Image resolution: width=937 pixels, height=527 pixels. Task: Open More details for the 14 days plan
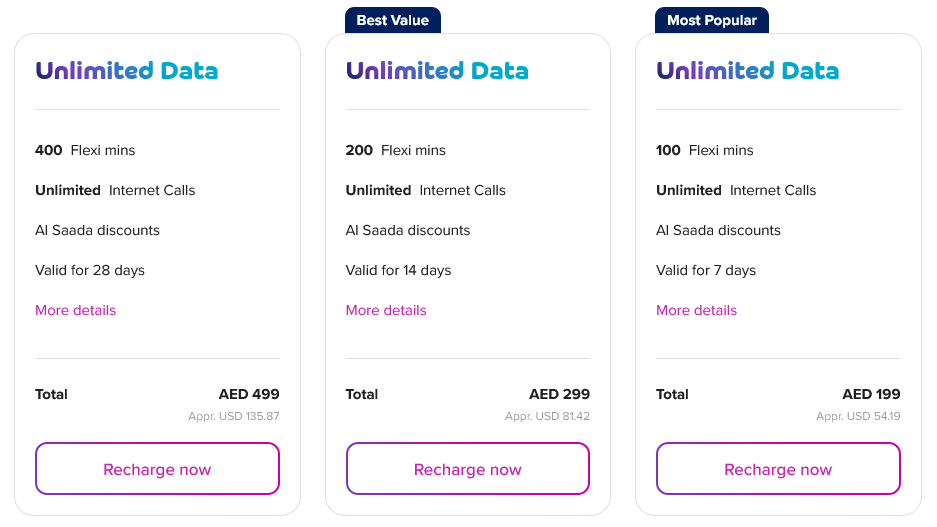click(x=386, y=310)
